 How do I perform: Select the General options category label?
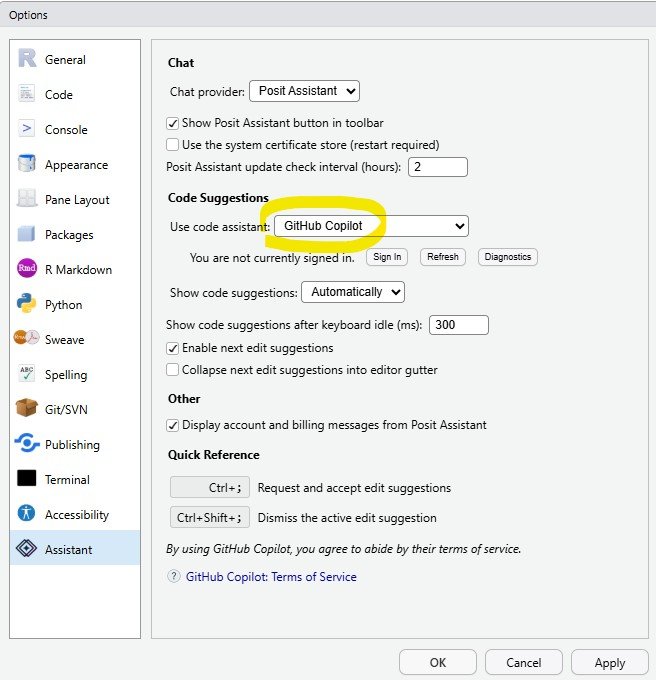[x=65, y=60]
